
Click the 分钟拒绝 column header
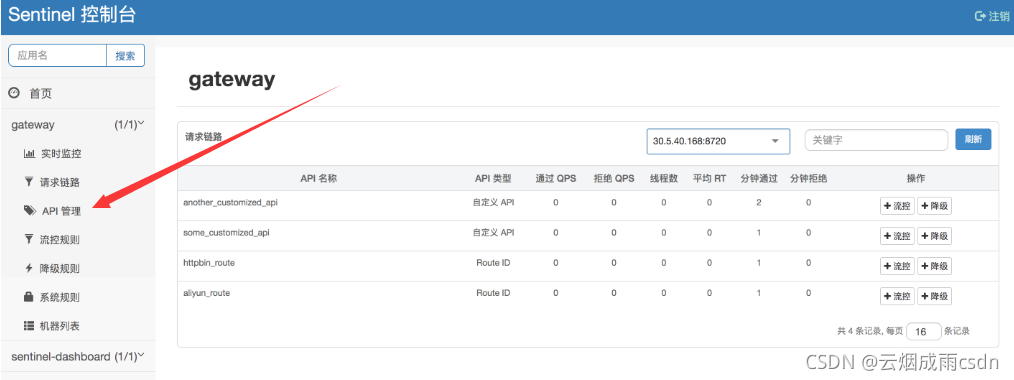(808, 178)
